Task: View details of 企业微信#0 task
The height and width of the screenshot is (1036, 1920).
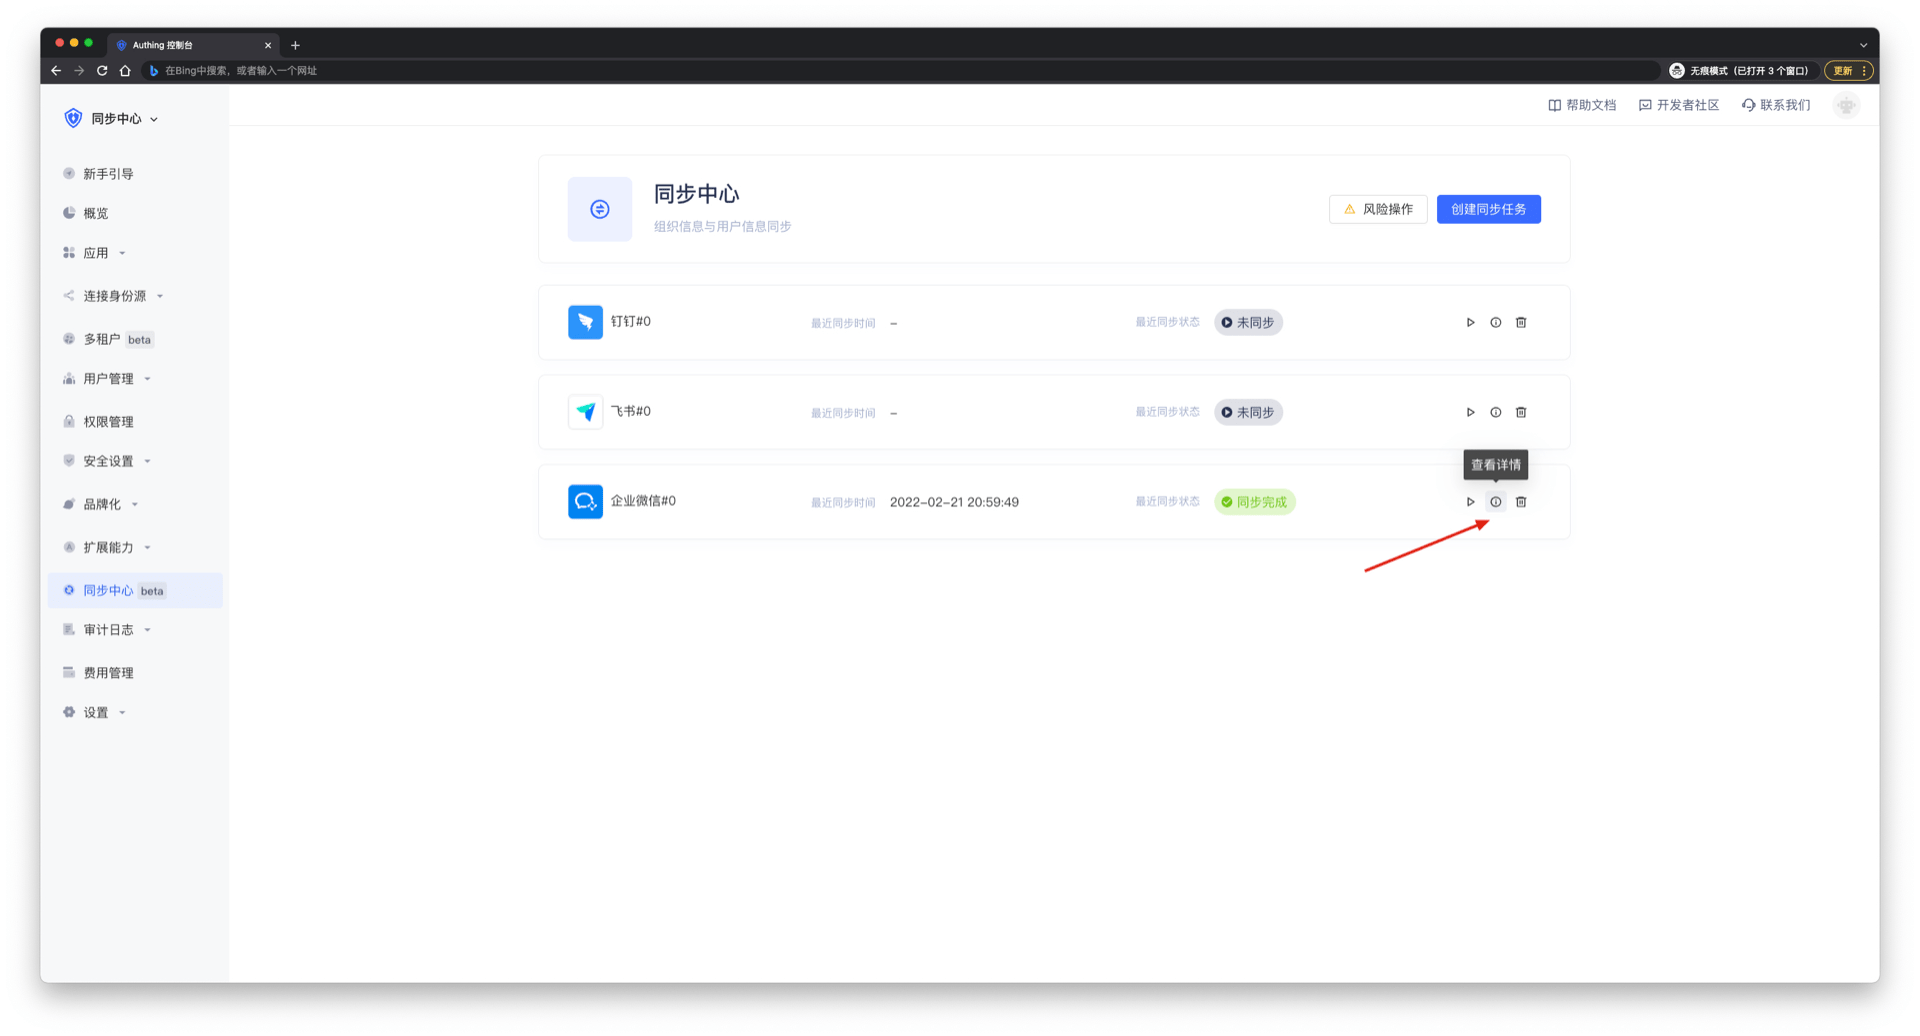Action: [x=1495, y=502]
